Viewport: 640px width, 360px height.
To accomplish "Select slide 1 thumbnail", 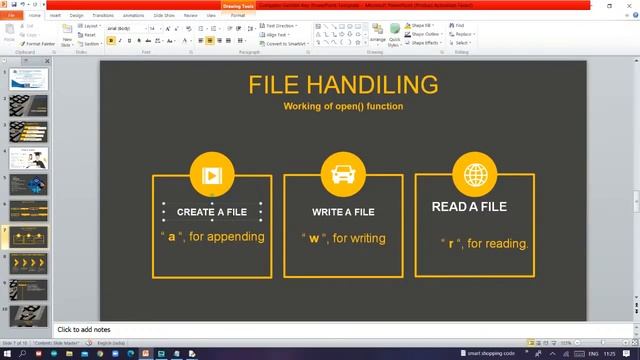I will 29,79.
